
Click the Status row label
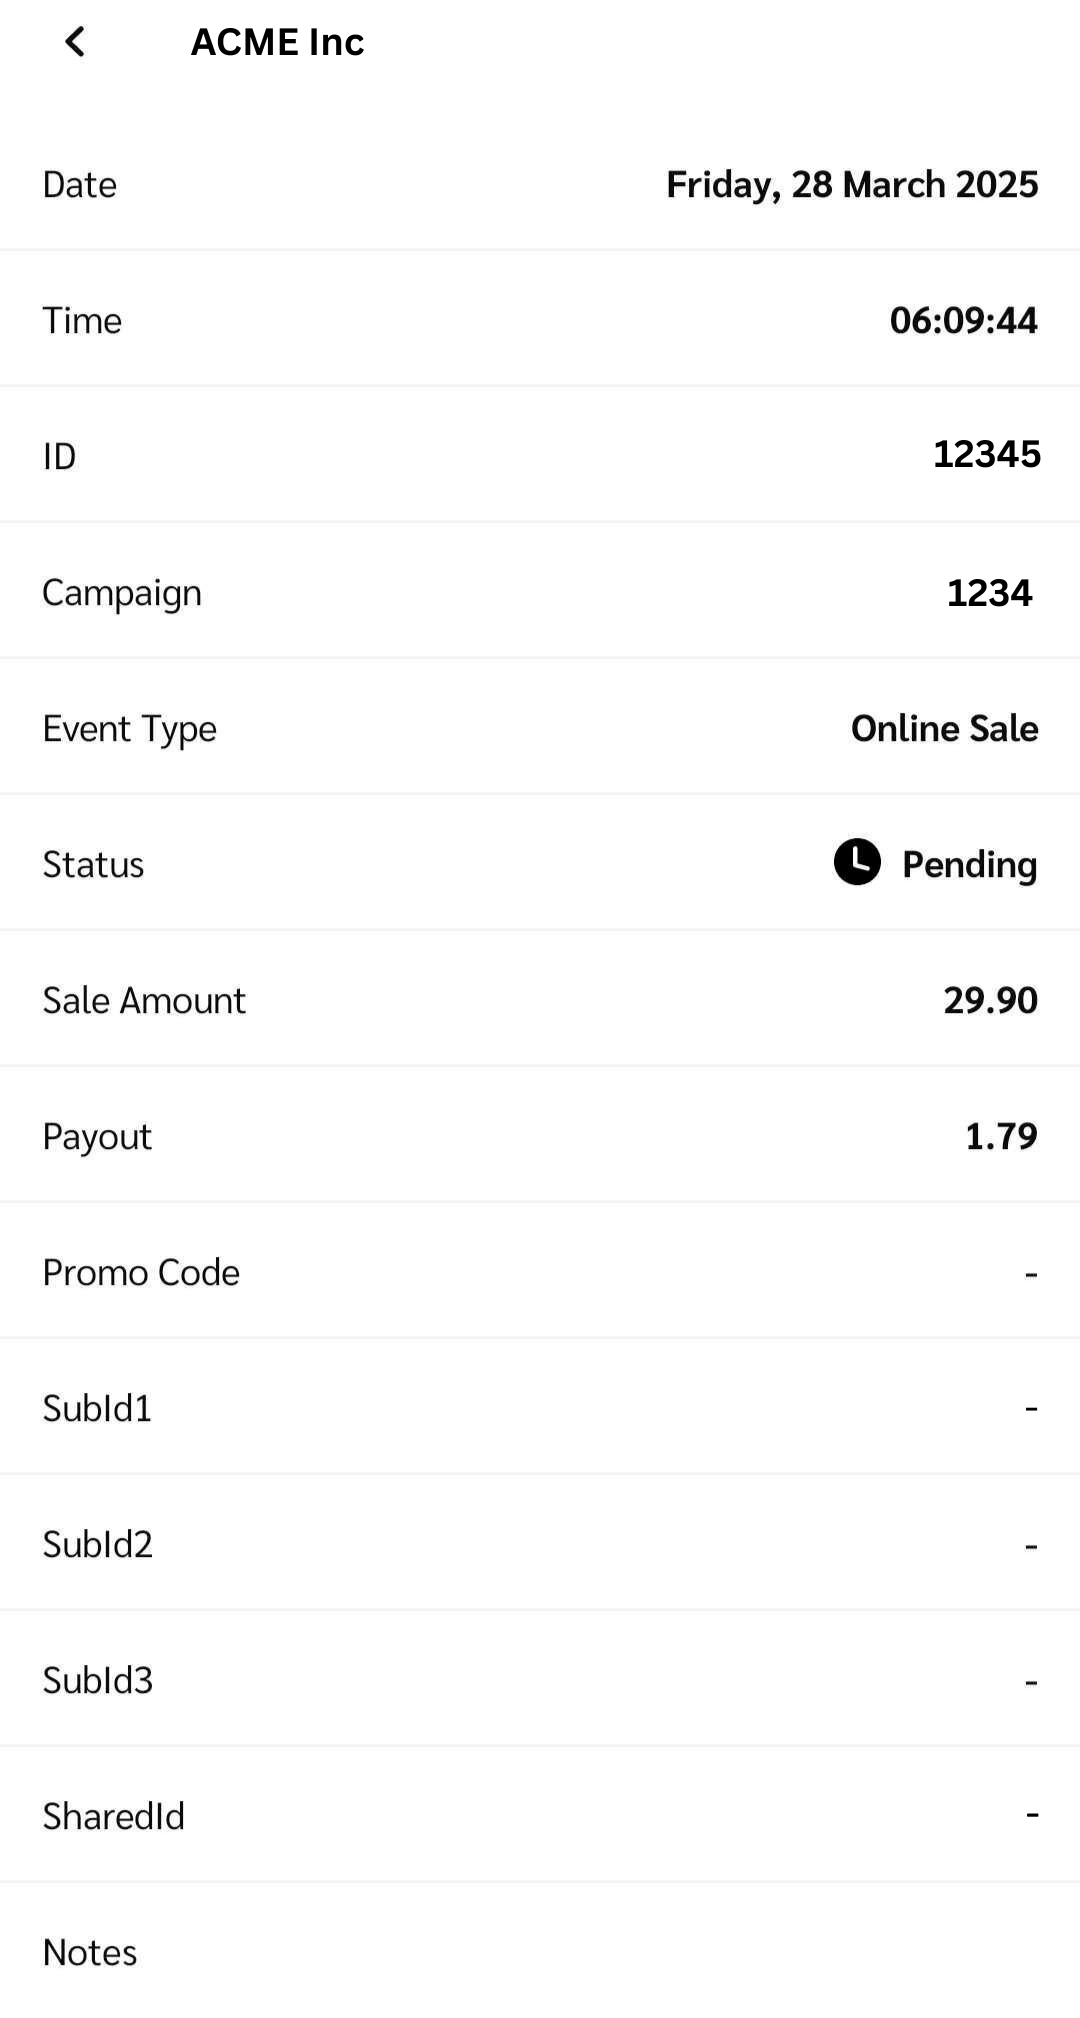click(x=93, y=865)
